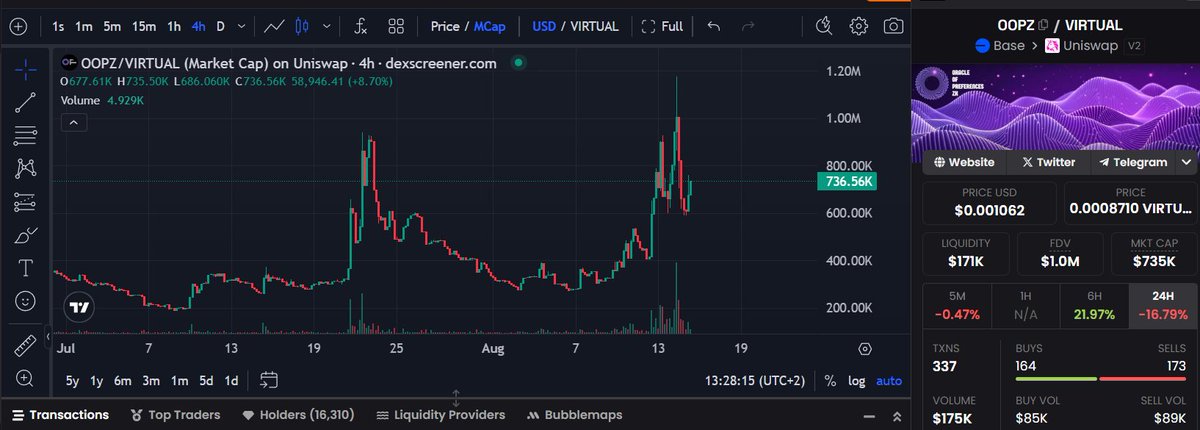Select the crosshair cursor tool
This screenshot has width=1200, height=430.
[26, 69]
